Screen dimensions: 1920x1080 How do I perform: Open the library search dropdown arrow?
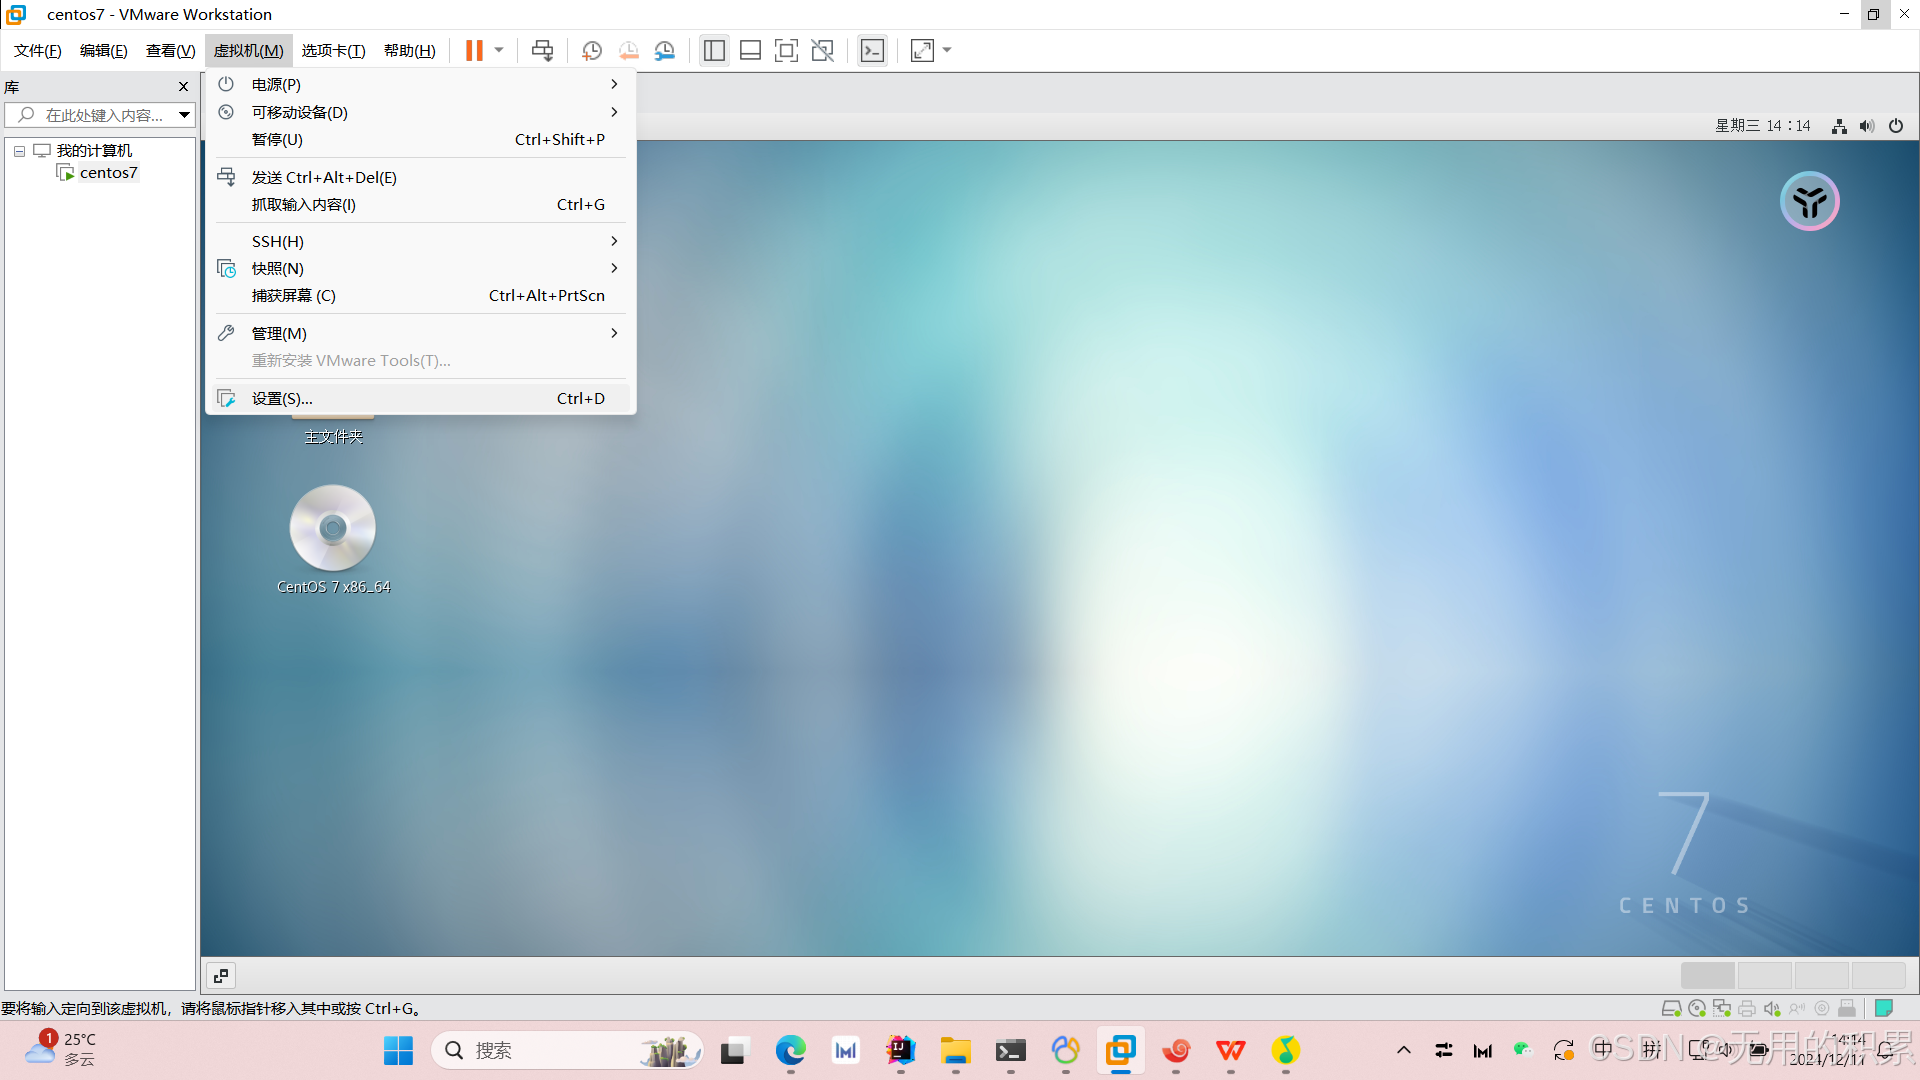pos(185,115)
